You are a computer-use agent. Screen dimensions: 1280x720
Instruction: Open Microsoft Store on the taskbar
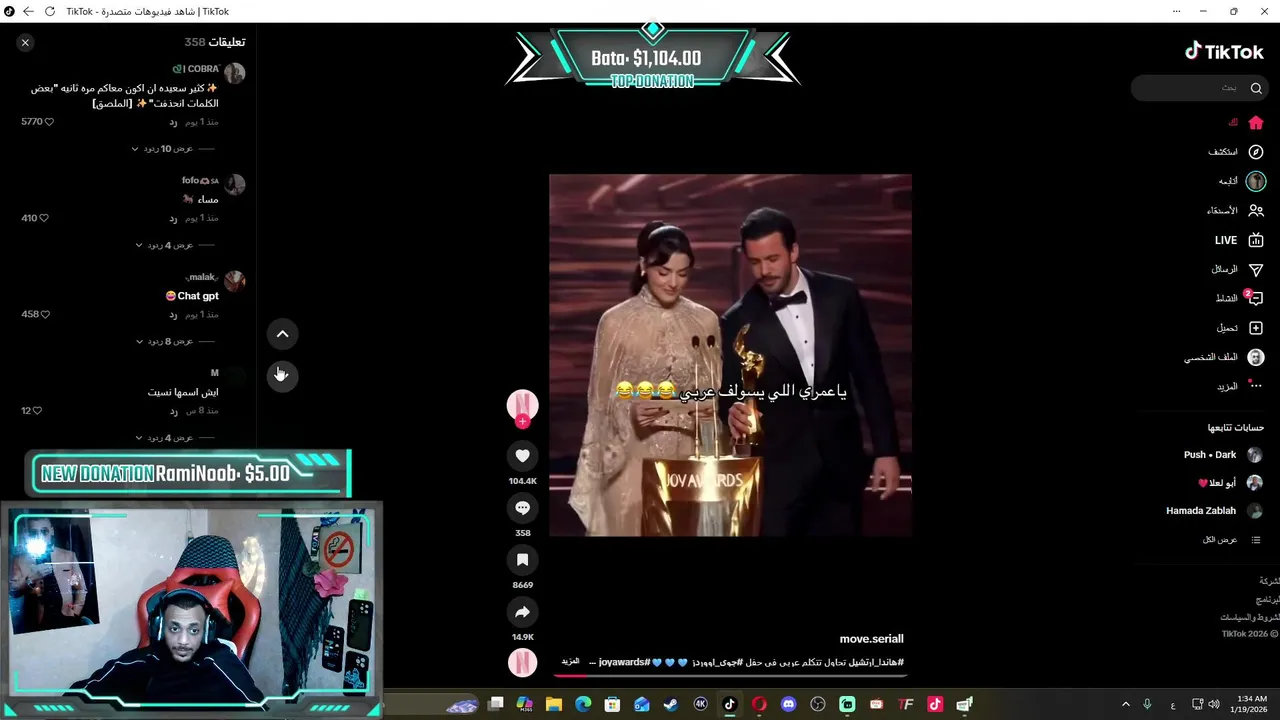tap(612, 705)
